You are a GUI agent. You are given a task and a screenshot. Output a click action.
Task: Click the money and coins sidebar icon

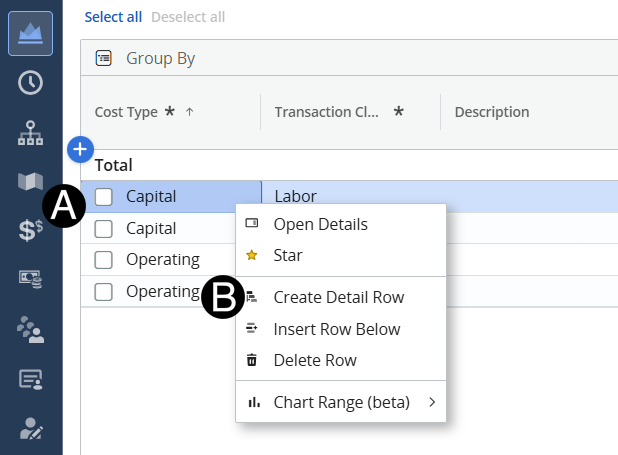[x=30, y=279]
